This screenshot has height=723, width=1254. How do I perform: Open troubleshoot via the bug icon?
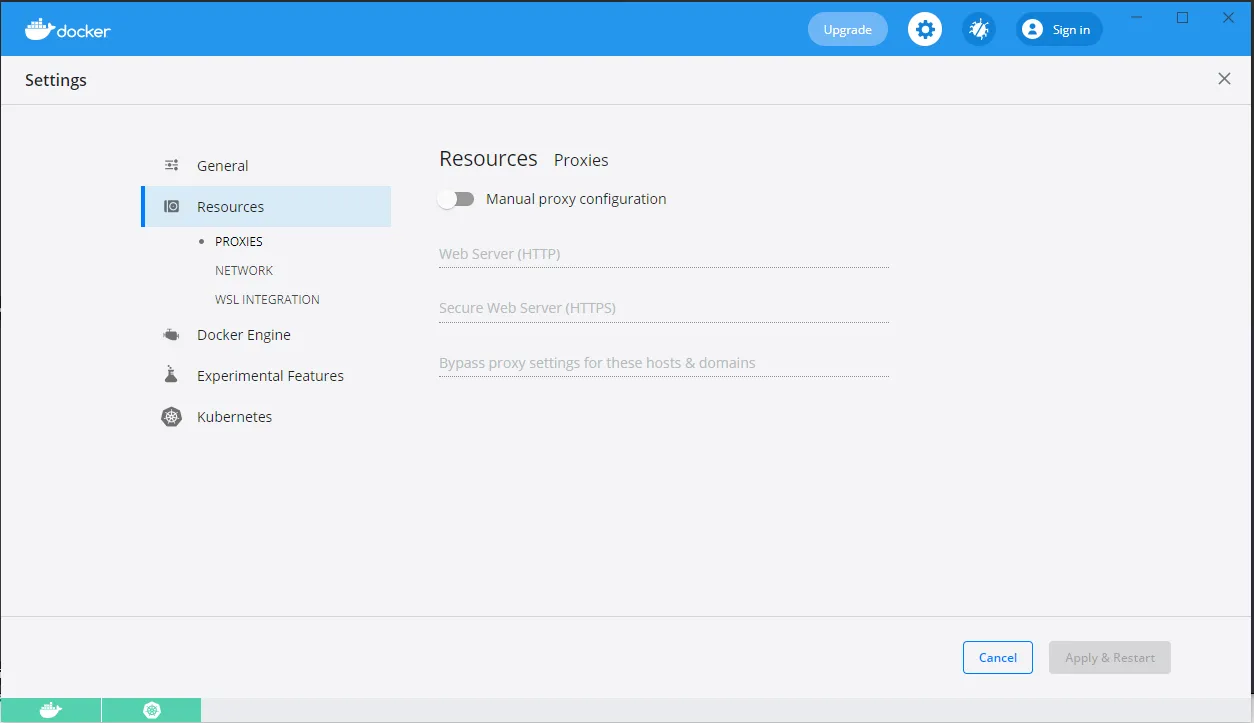[979, 29]
